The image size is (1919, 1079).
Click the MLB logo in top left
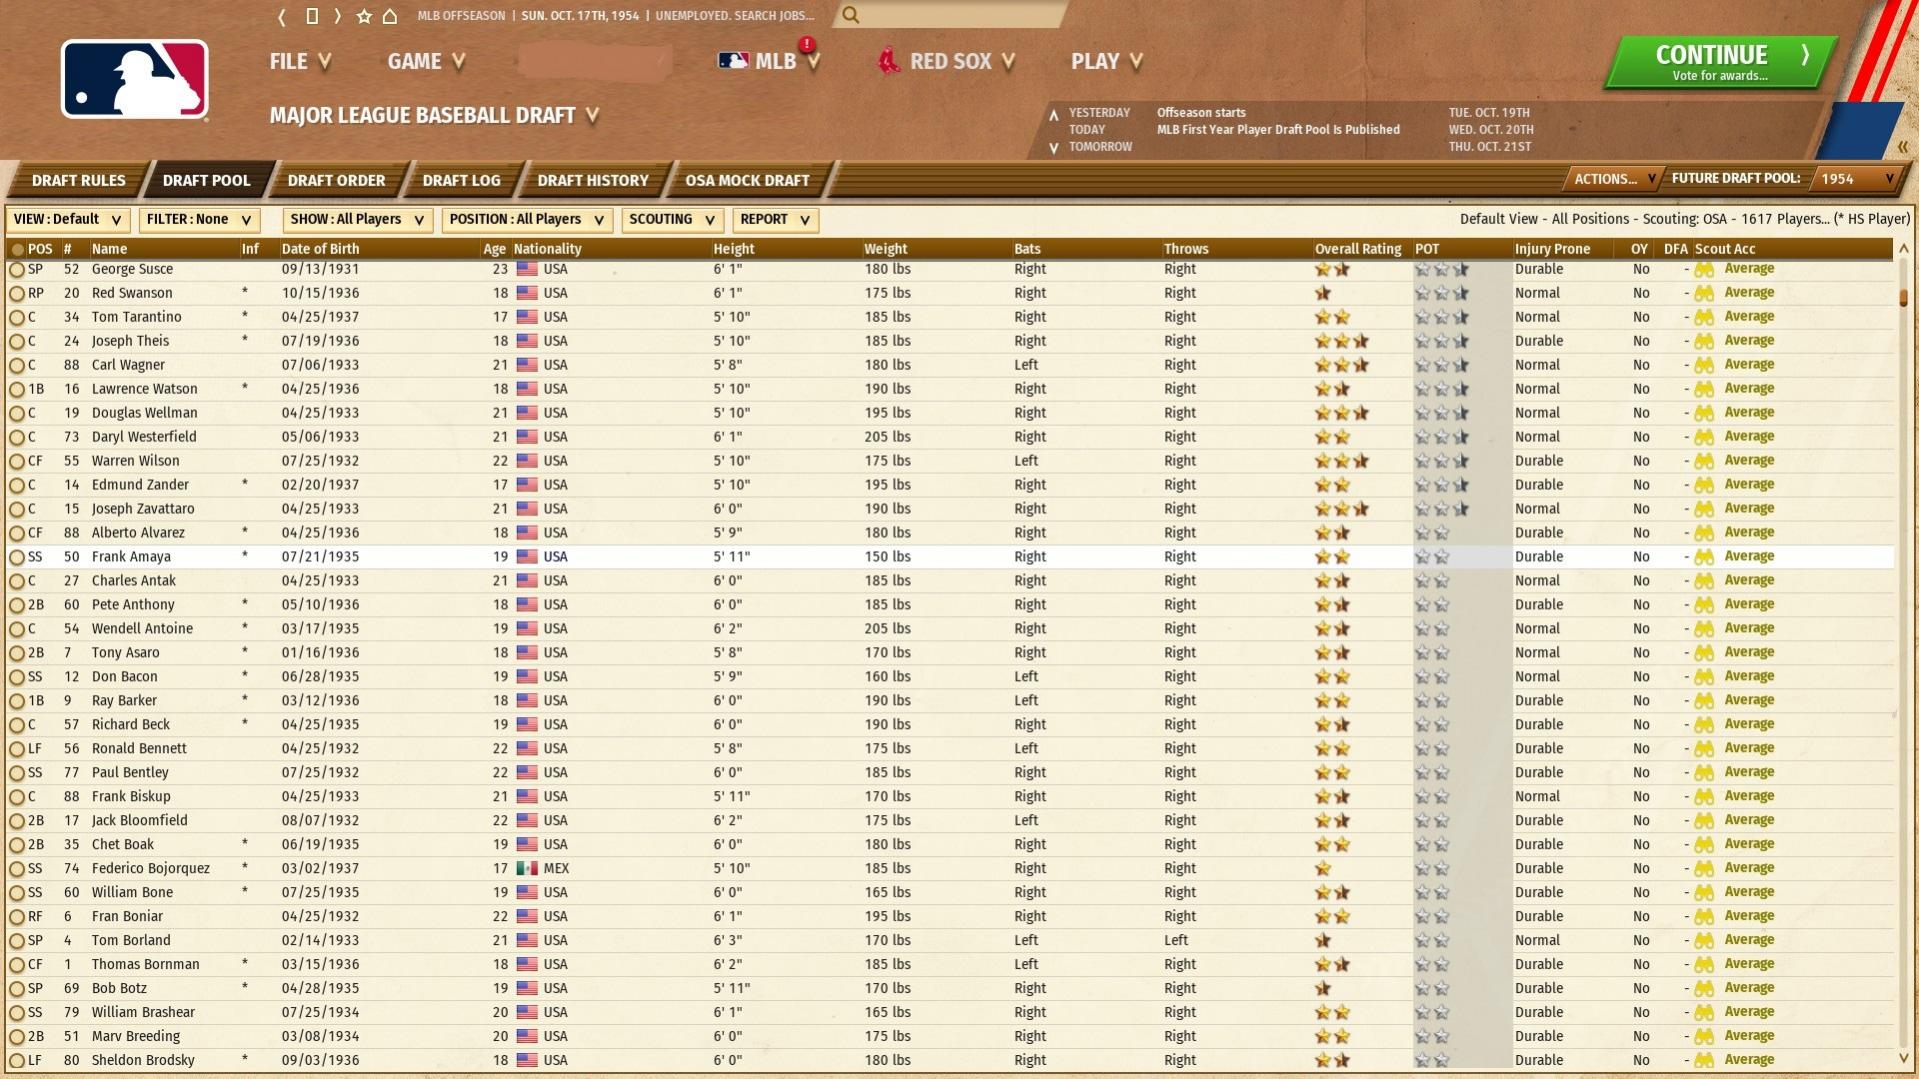tap(135, 80)
